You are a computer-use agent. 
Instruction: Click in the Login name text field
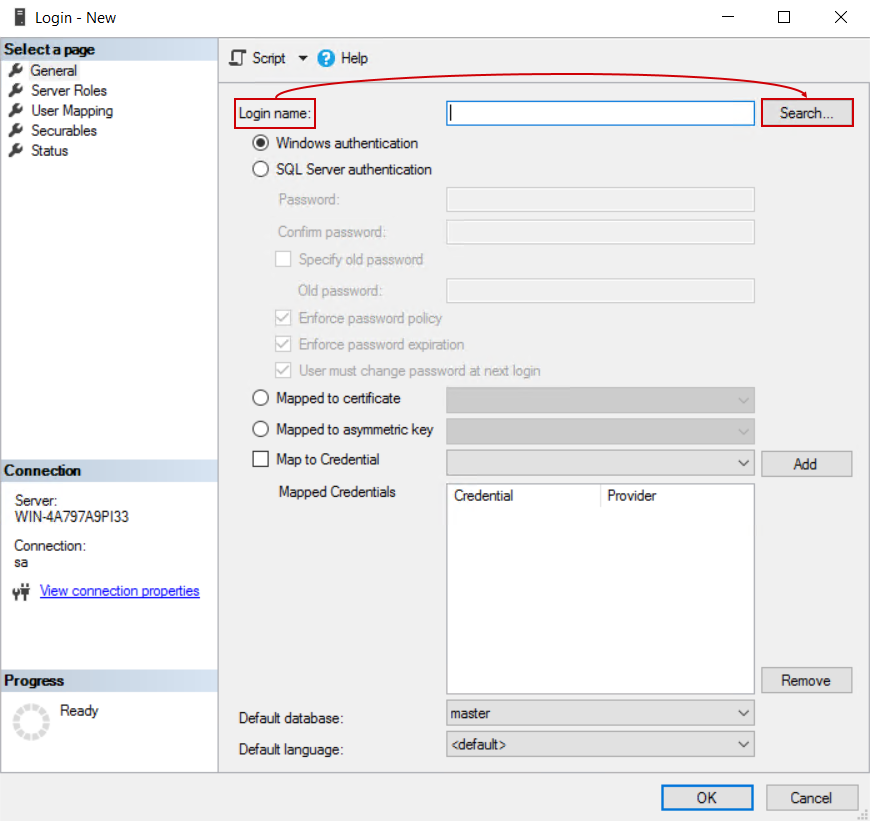[x=600, y=113]
